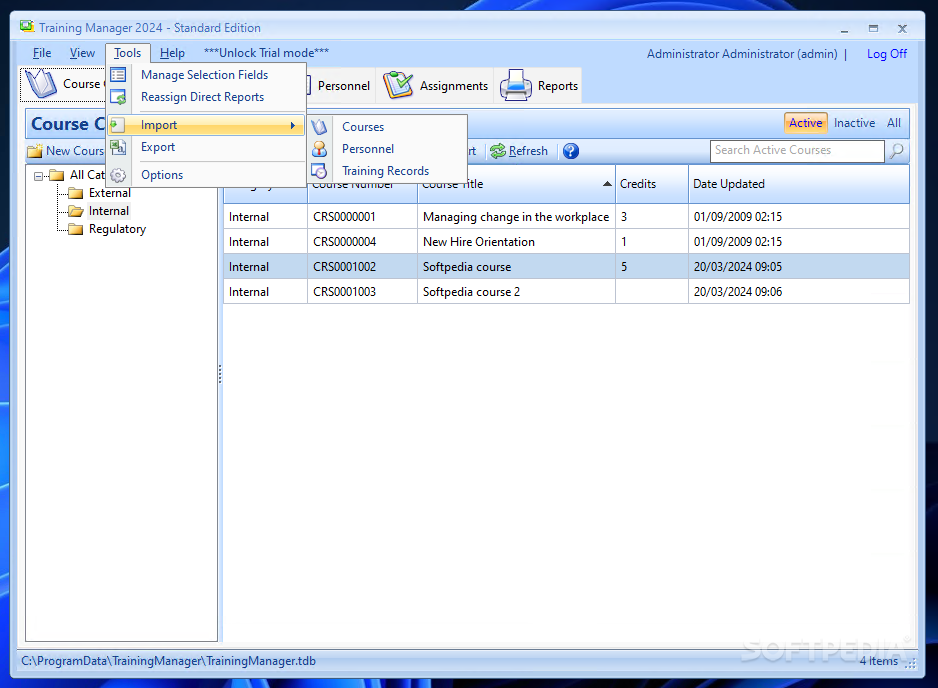Click the Refresh button label
Image resolution: width=938 pixels, height=688 pixels.
528,151
